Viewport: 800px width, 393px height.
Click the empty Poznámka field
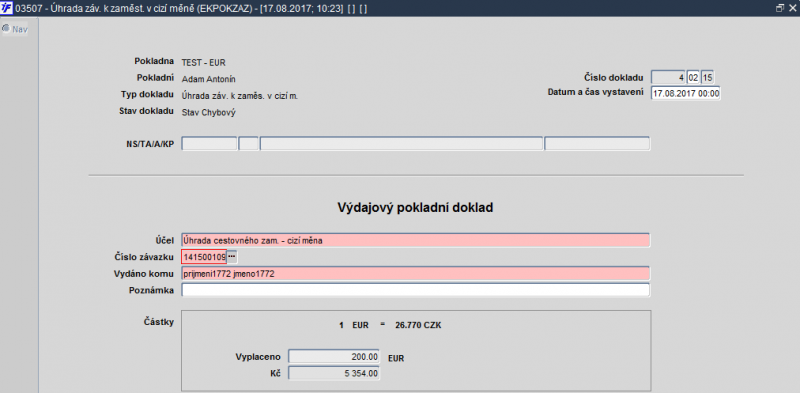coord(415,290)
